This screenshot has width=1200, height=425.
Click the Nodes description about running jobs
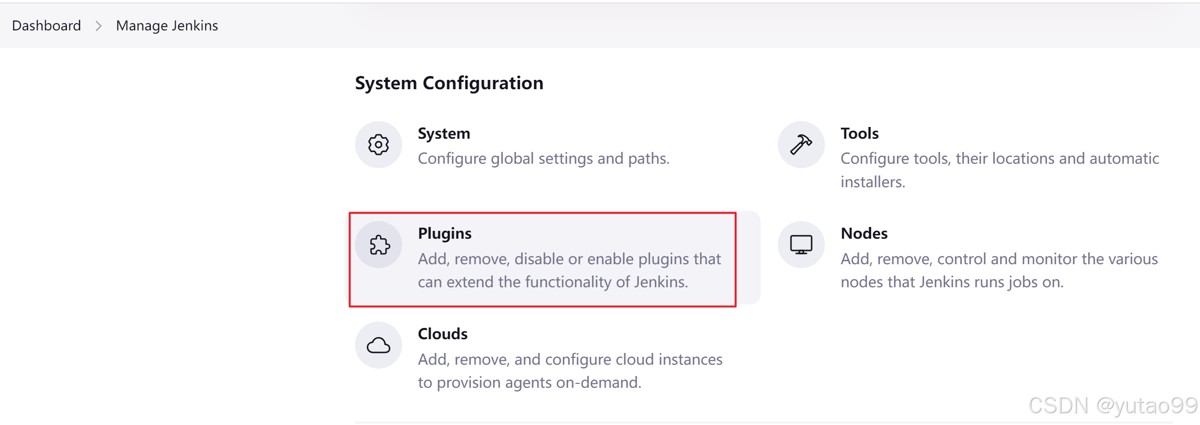coord(999,270)
